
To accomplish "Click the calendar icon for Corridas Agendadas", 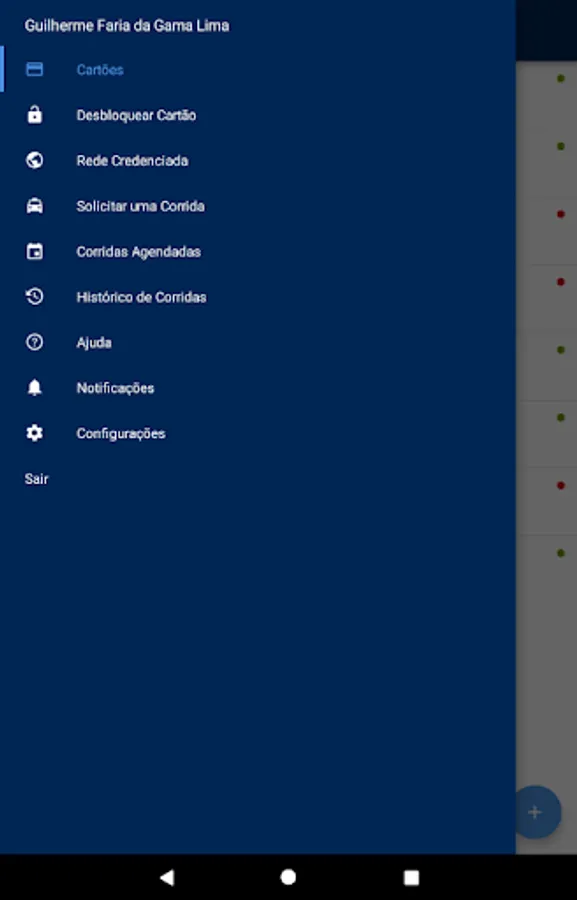I will [x=34, y=251].
